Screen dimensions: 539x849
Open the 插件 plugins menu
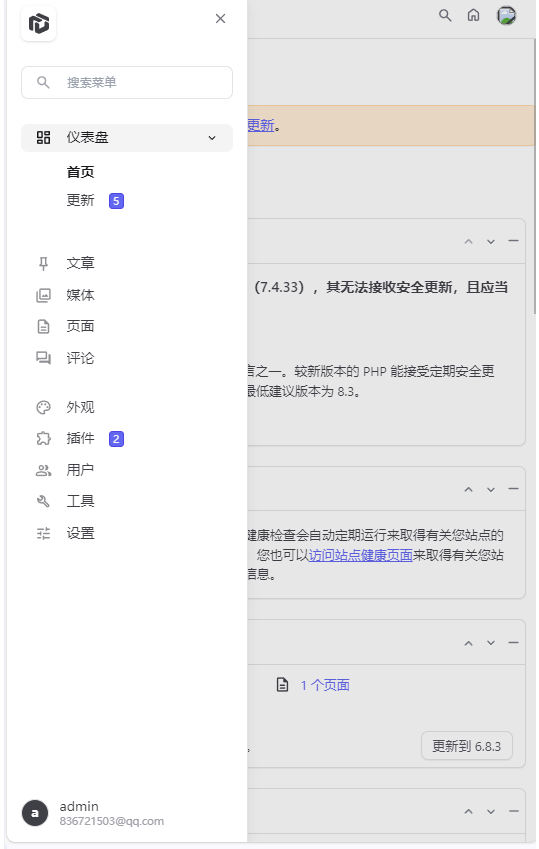click(x=80, y=439)
